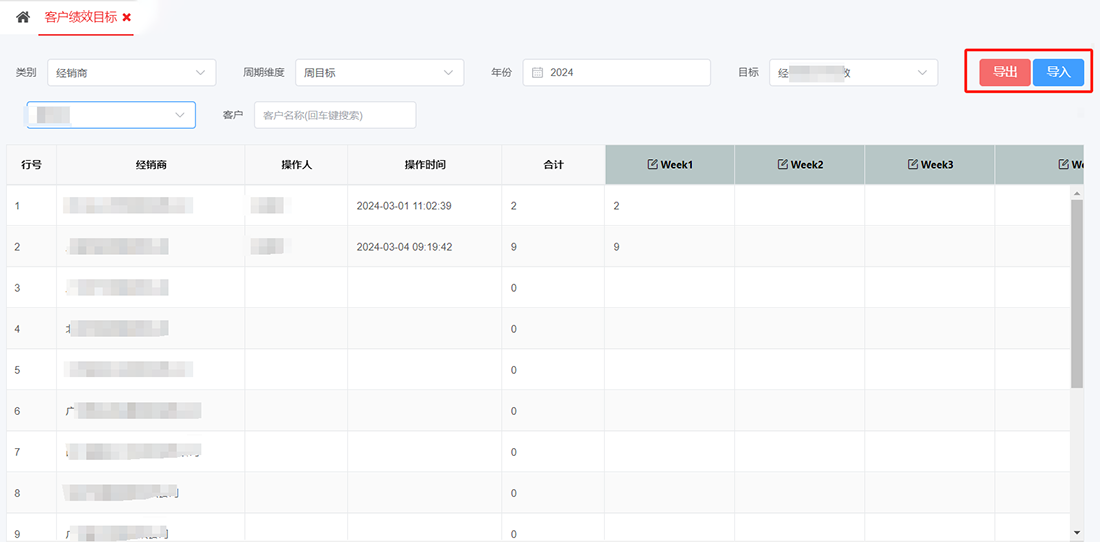Open the 目标 dropdown selector
1100x542 pixels.
pyautogui.click(x=853, y=73)
